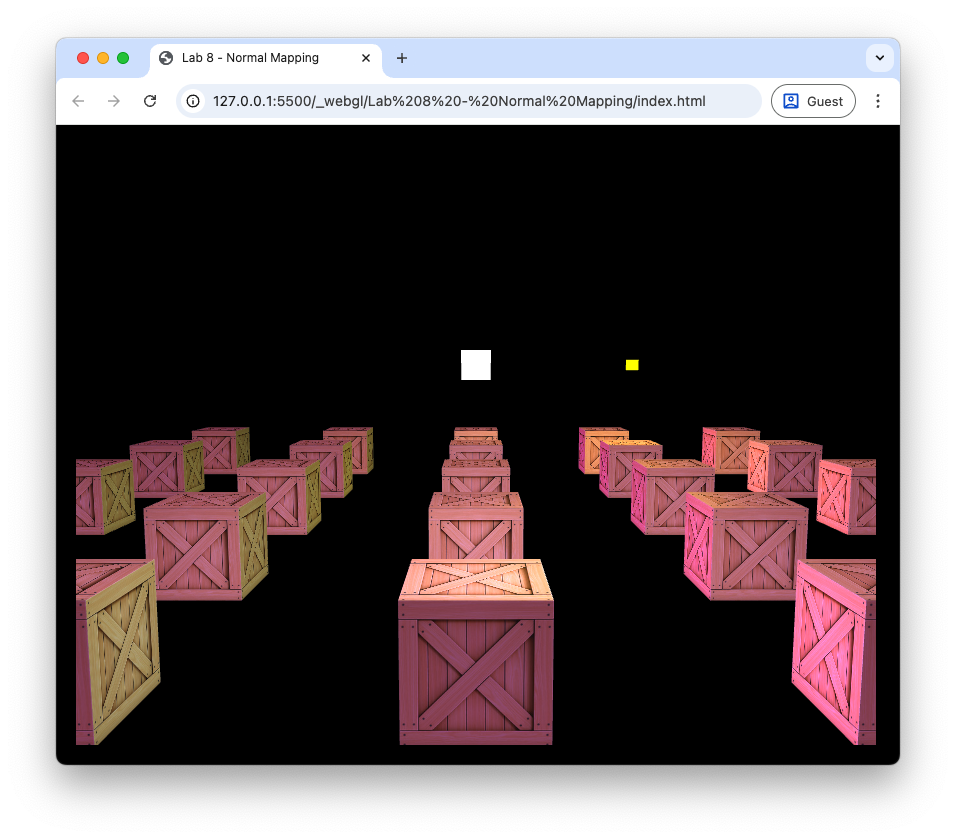The width and height of the screenshot is (956, 839).
Task: View site information icon in address bar
Action: pyautogui.click(x=194, y=101)
